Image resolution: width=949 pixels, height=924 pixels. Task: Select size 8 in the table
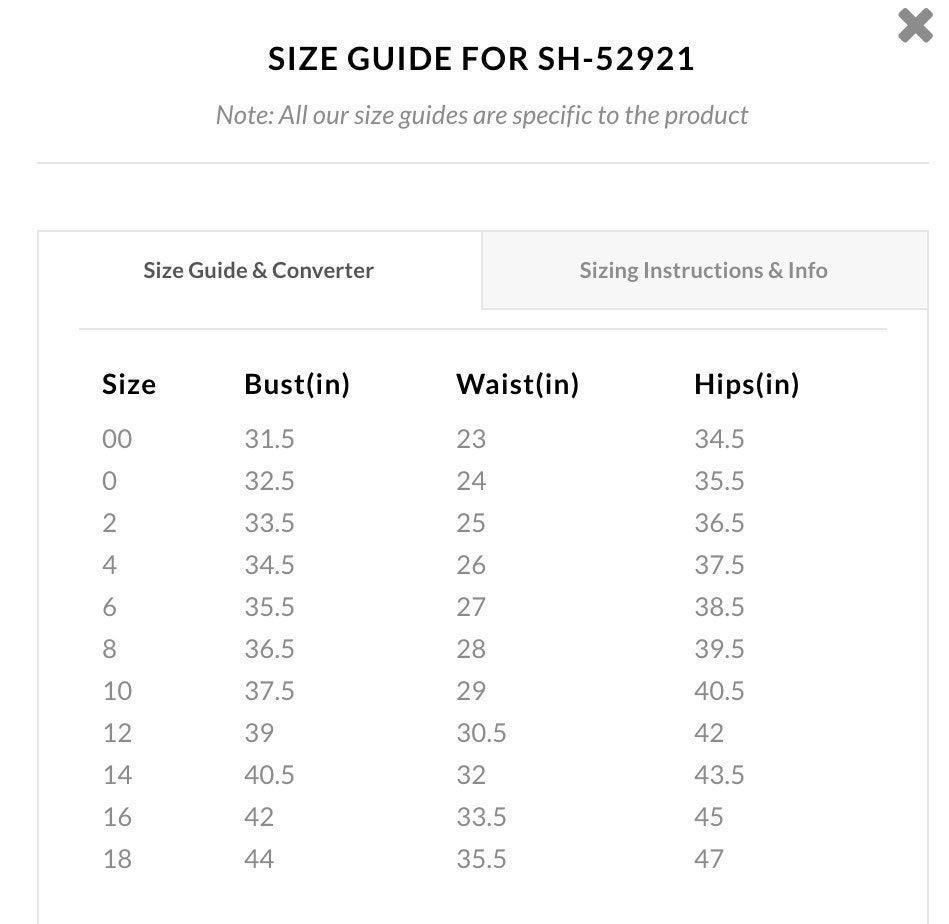(x=110, y=649)
